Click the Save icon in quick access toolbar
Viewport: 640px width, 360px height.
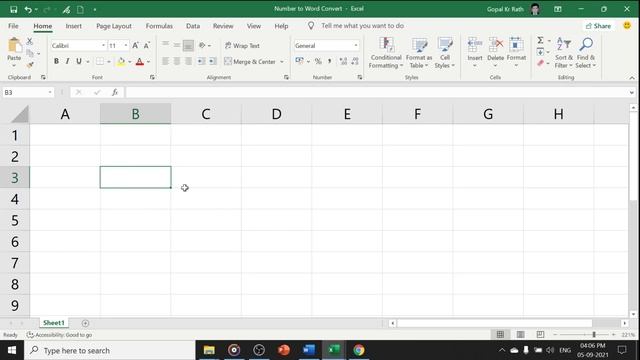[x=13, y=9]
